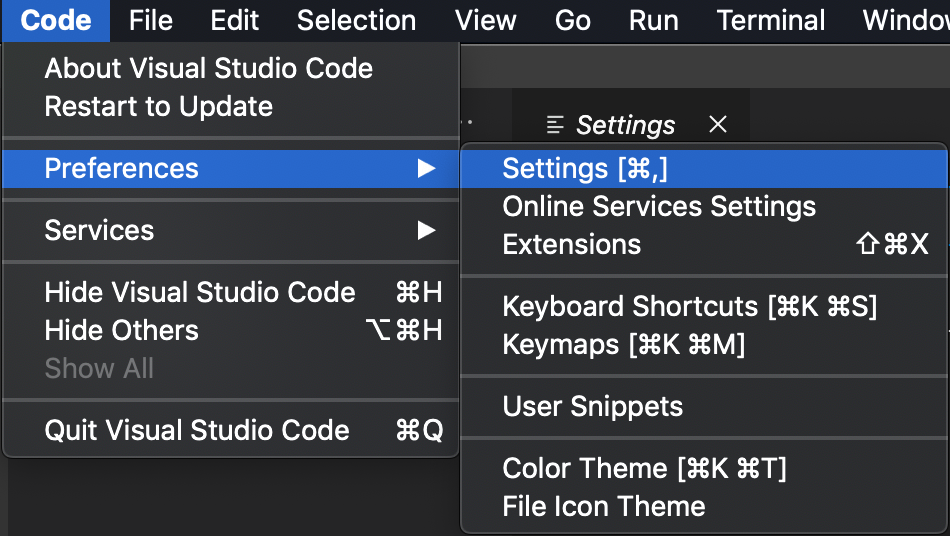Image resolution: width=950 pixels, height=536 pixels.
Task: Open Extensions from Preferences submenu
Action: (x=703, y=245)
